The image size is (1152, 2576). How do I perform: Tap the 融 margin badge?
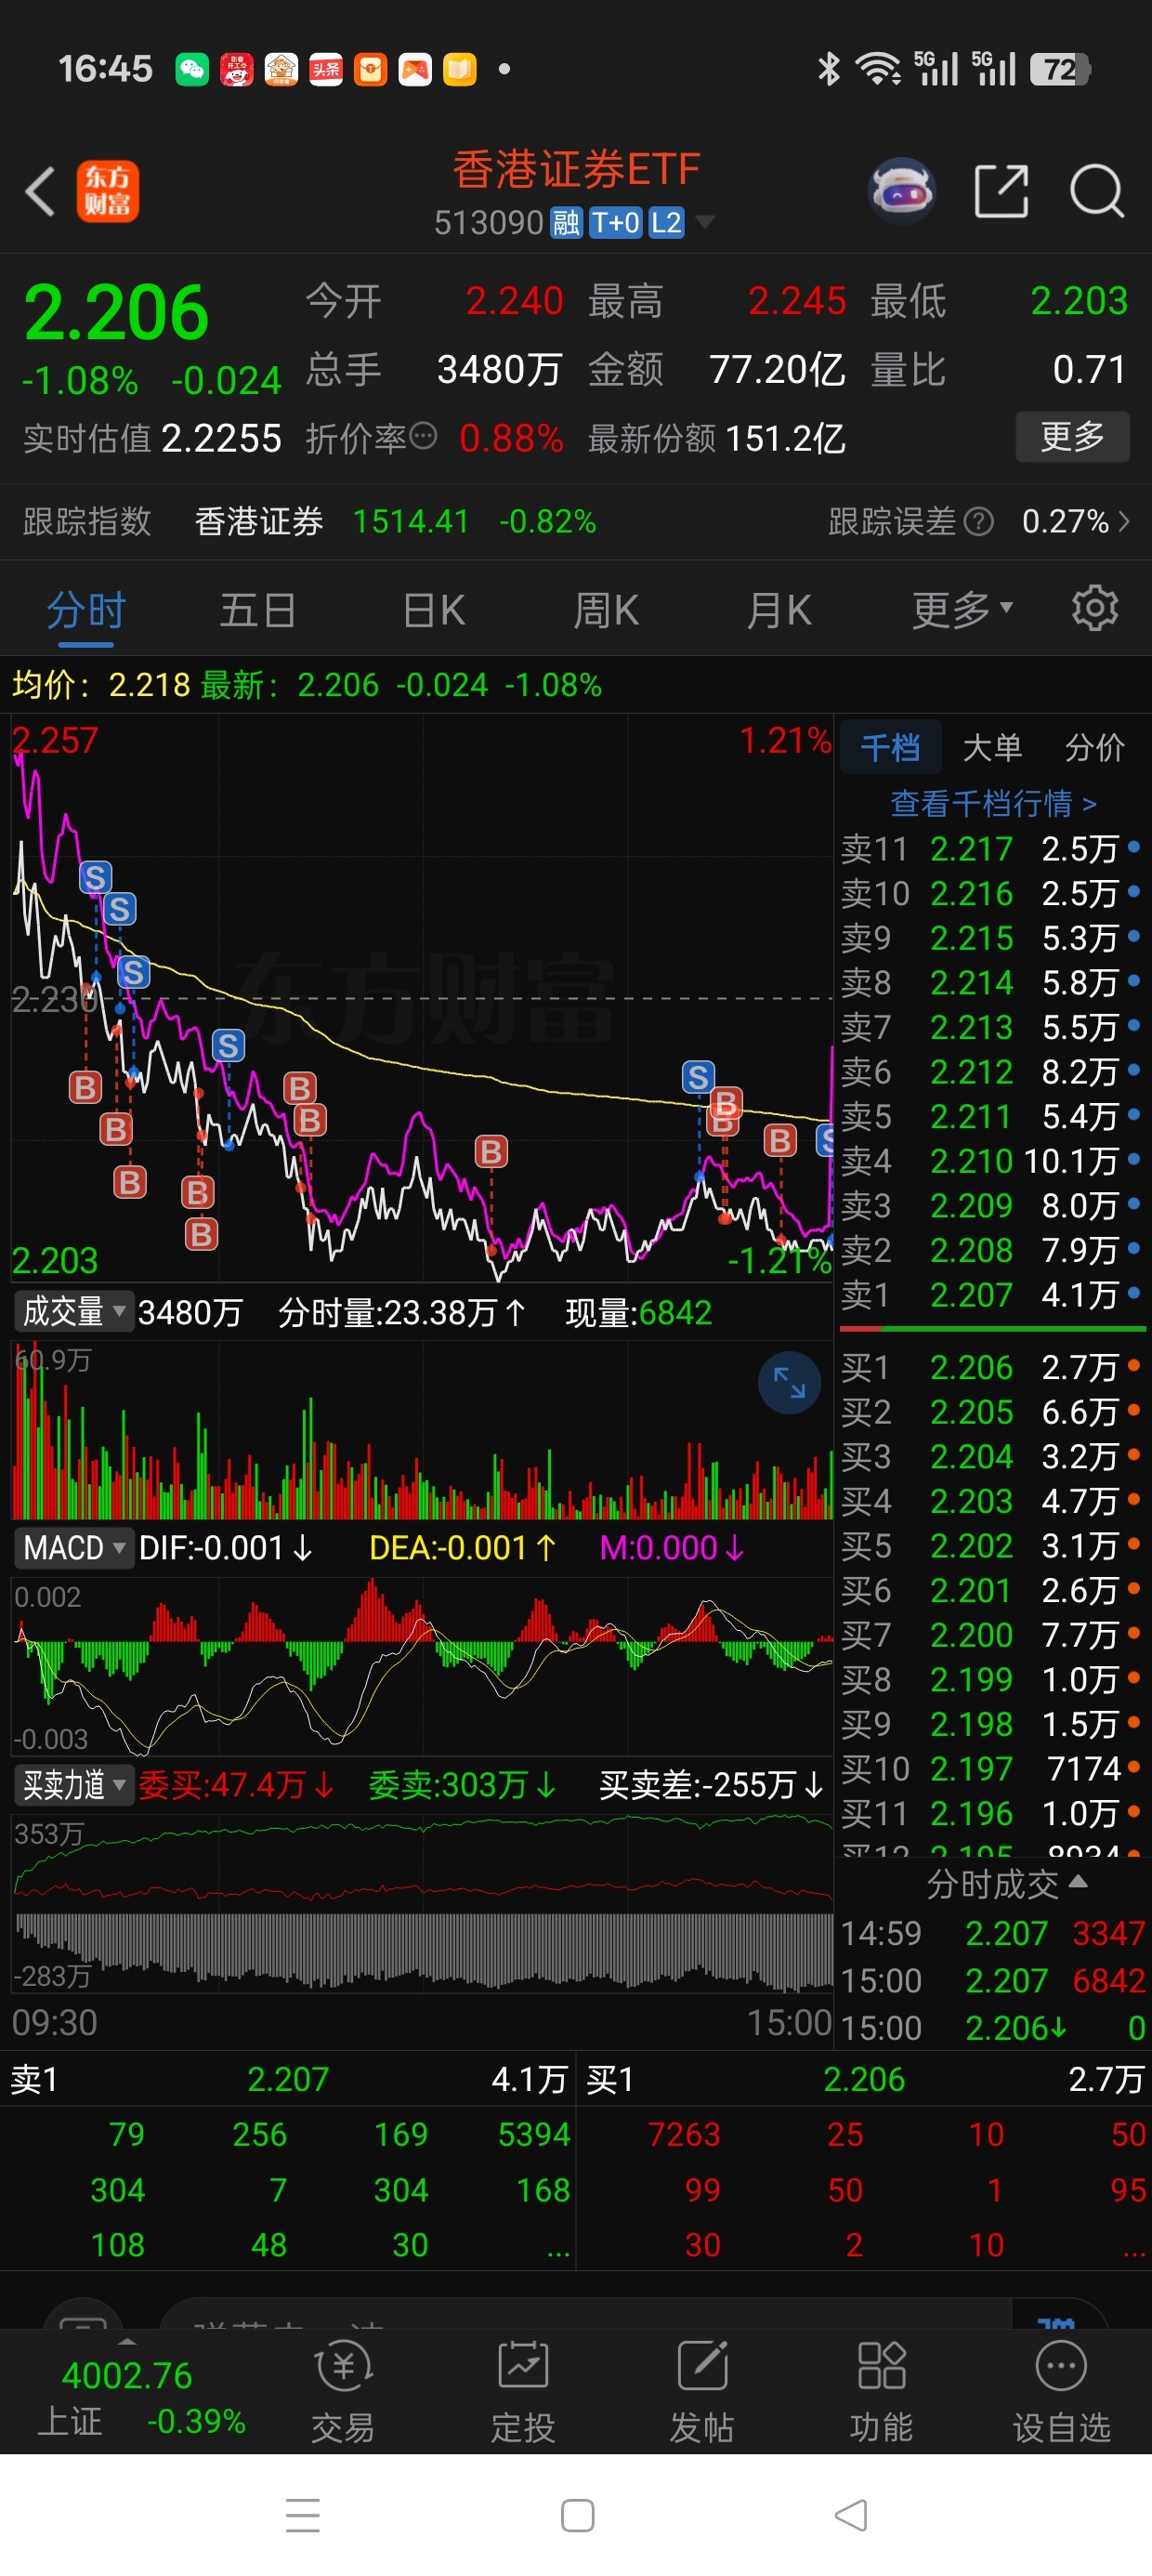[x=566, y=223]
